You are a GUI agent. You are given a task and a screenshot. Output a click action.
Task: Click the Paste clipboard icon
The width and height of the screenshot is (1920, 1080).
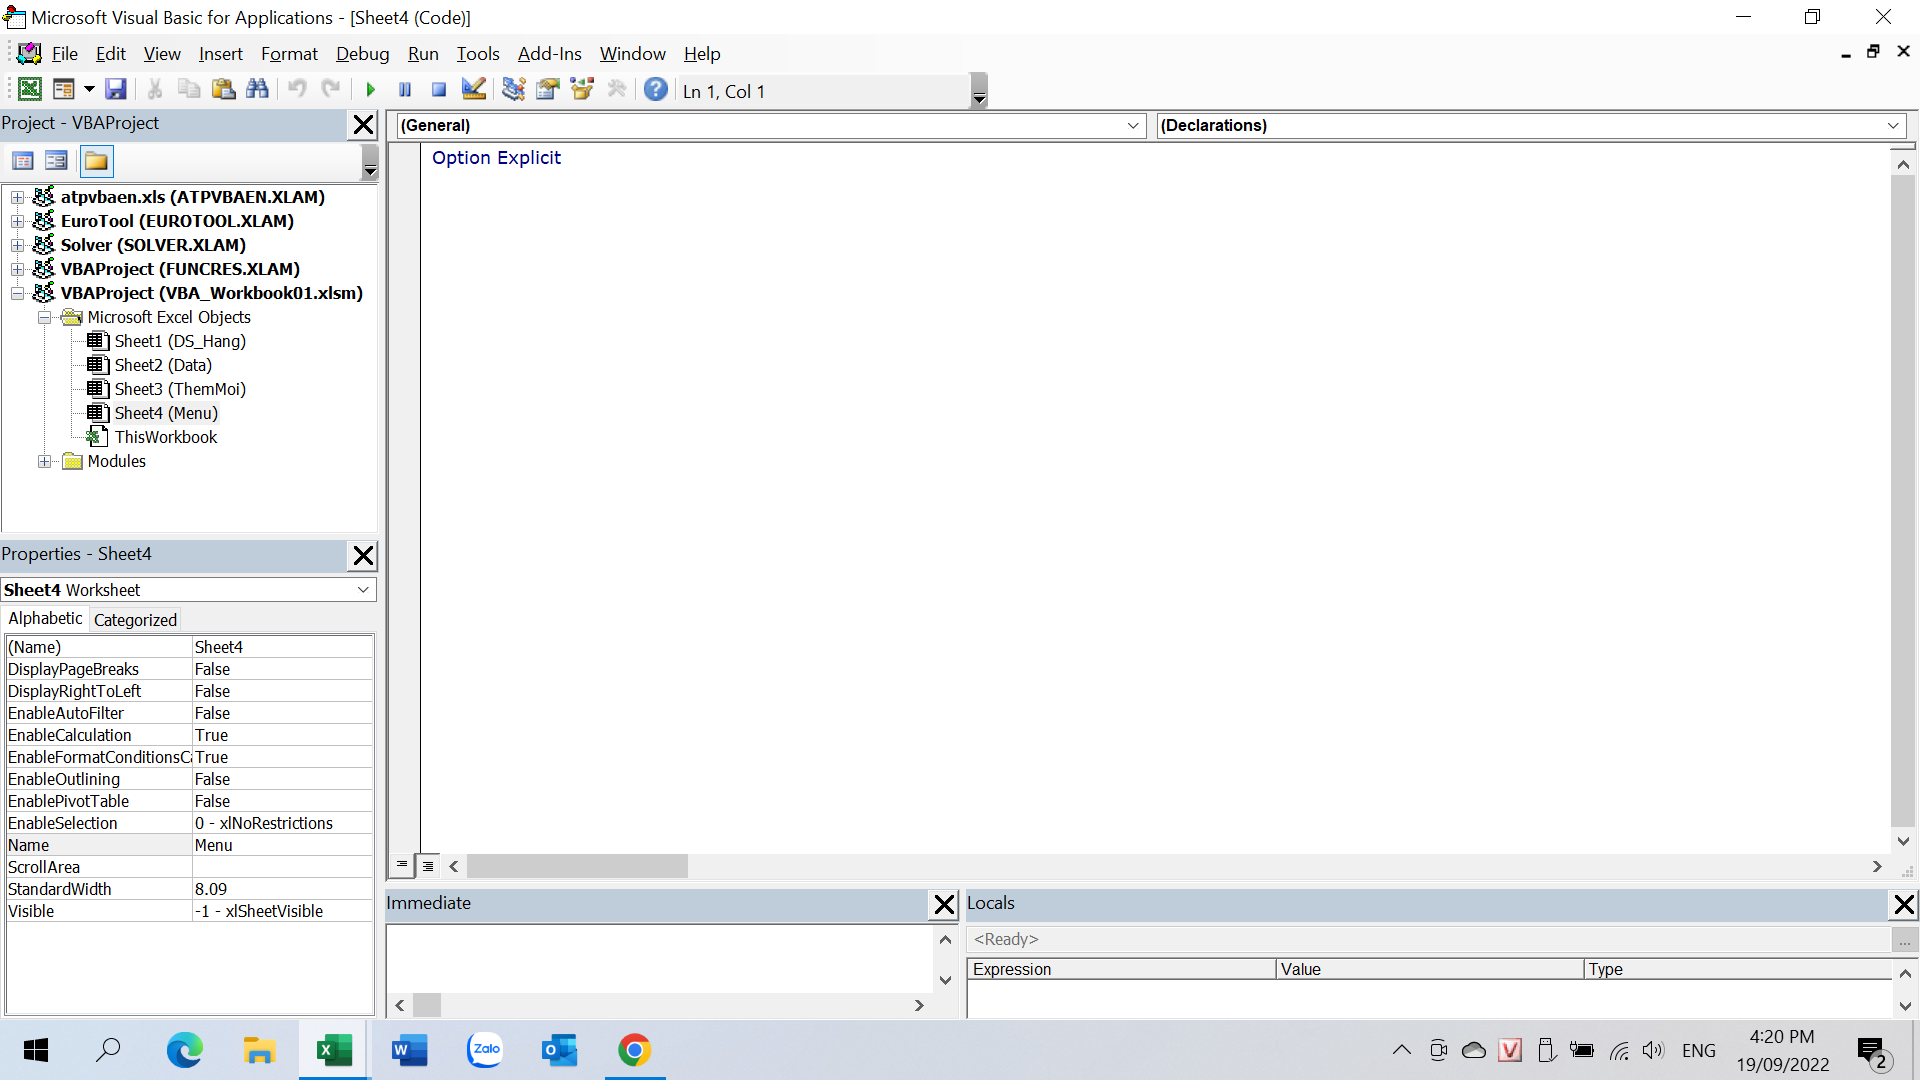(223, 90)
